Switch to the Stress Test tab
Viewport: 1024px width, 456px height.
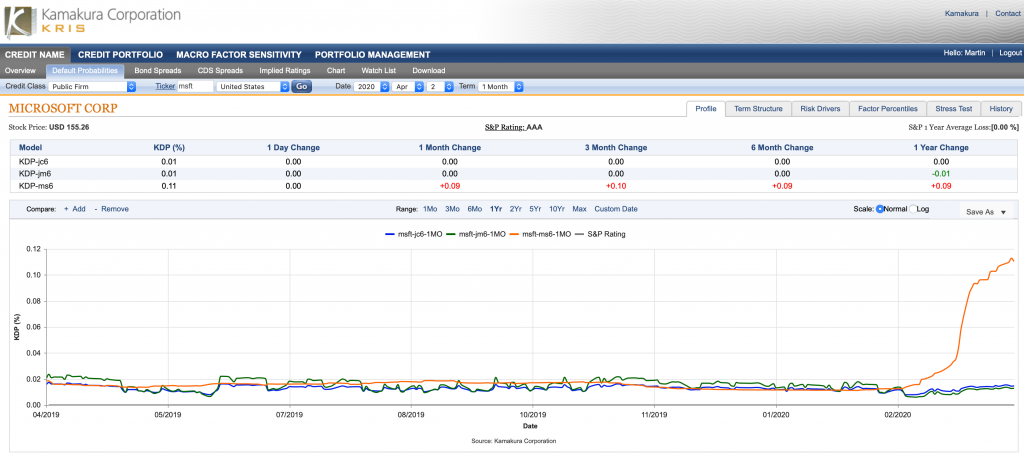(x=953, y=109)
